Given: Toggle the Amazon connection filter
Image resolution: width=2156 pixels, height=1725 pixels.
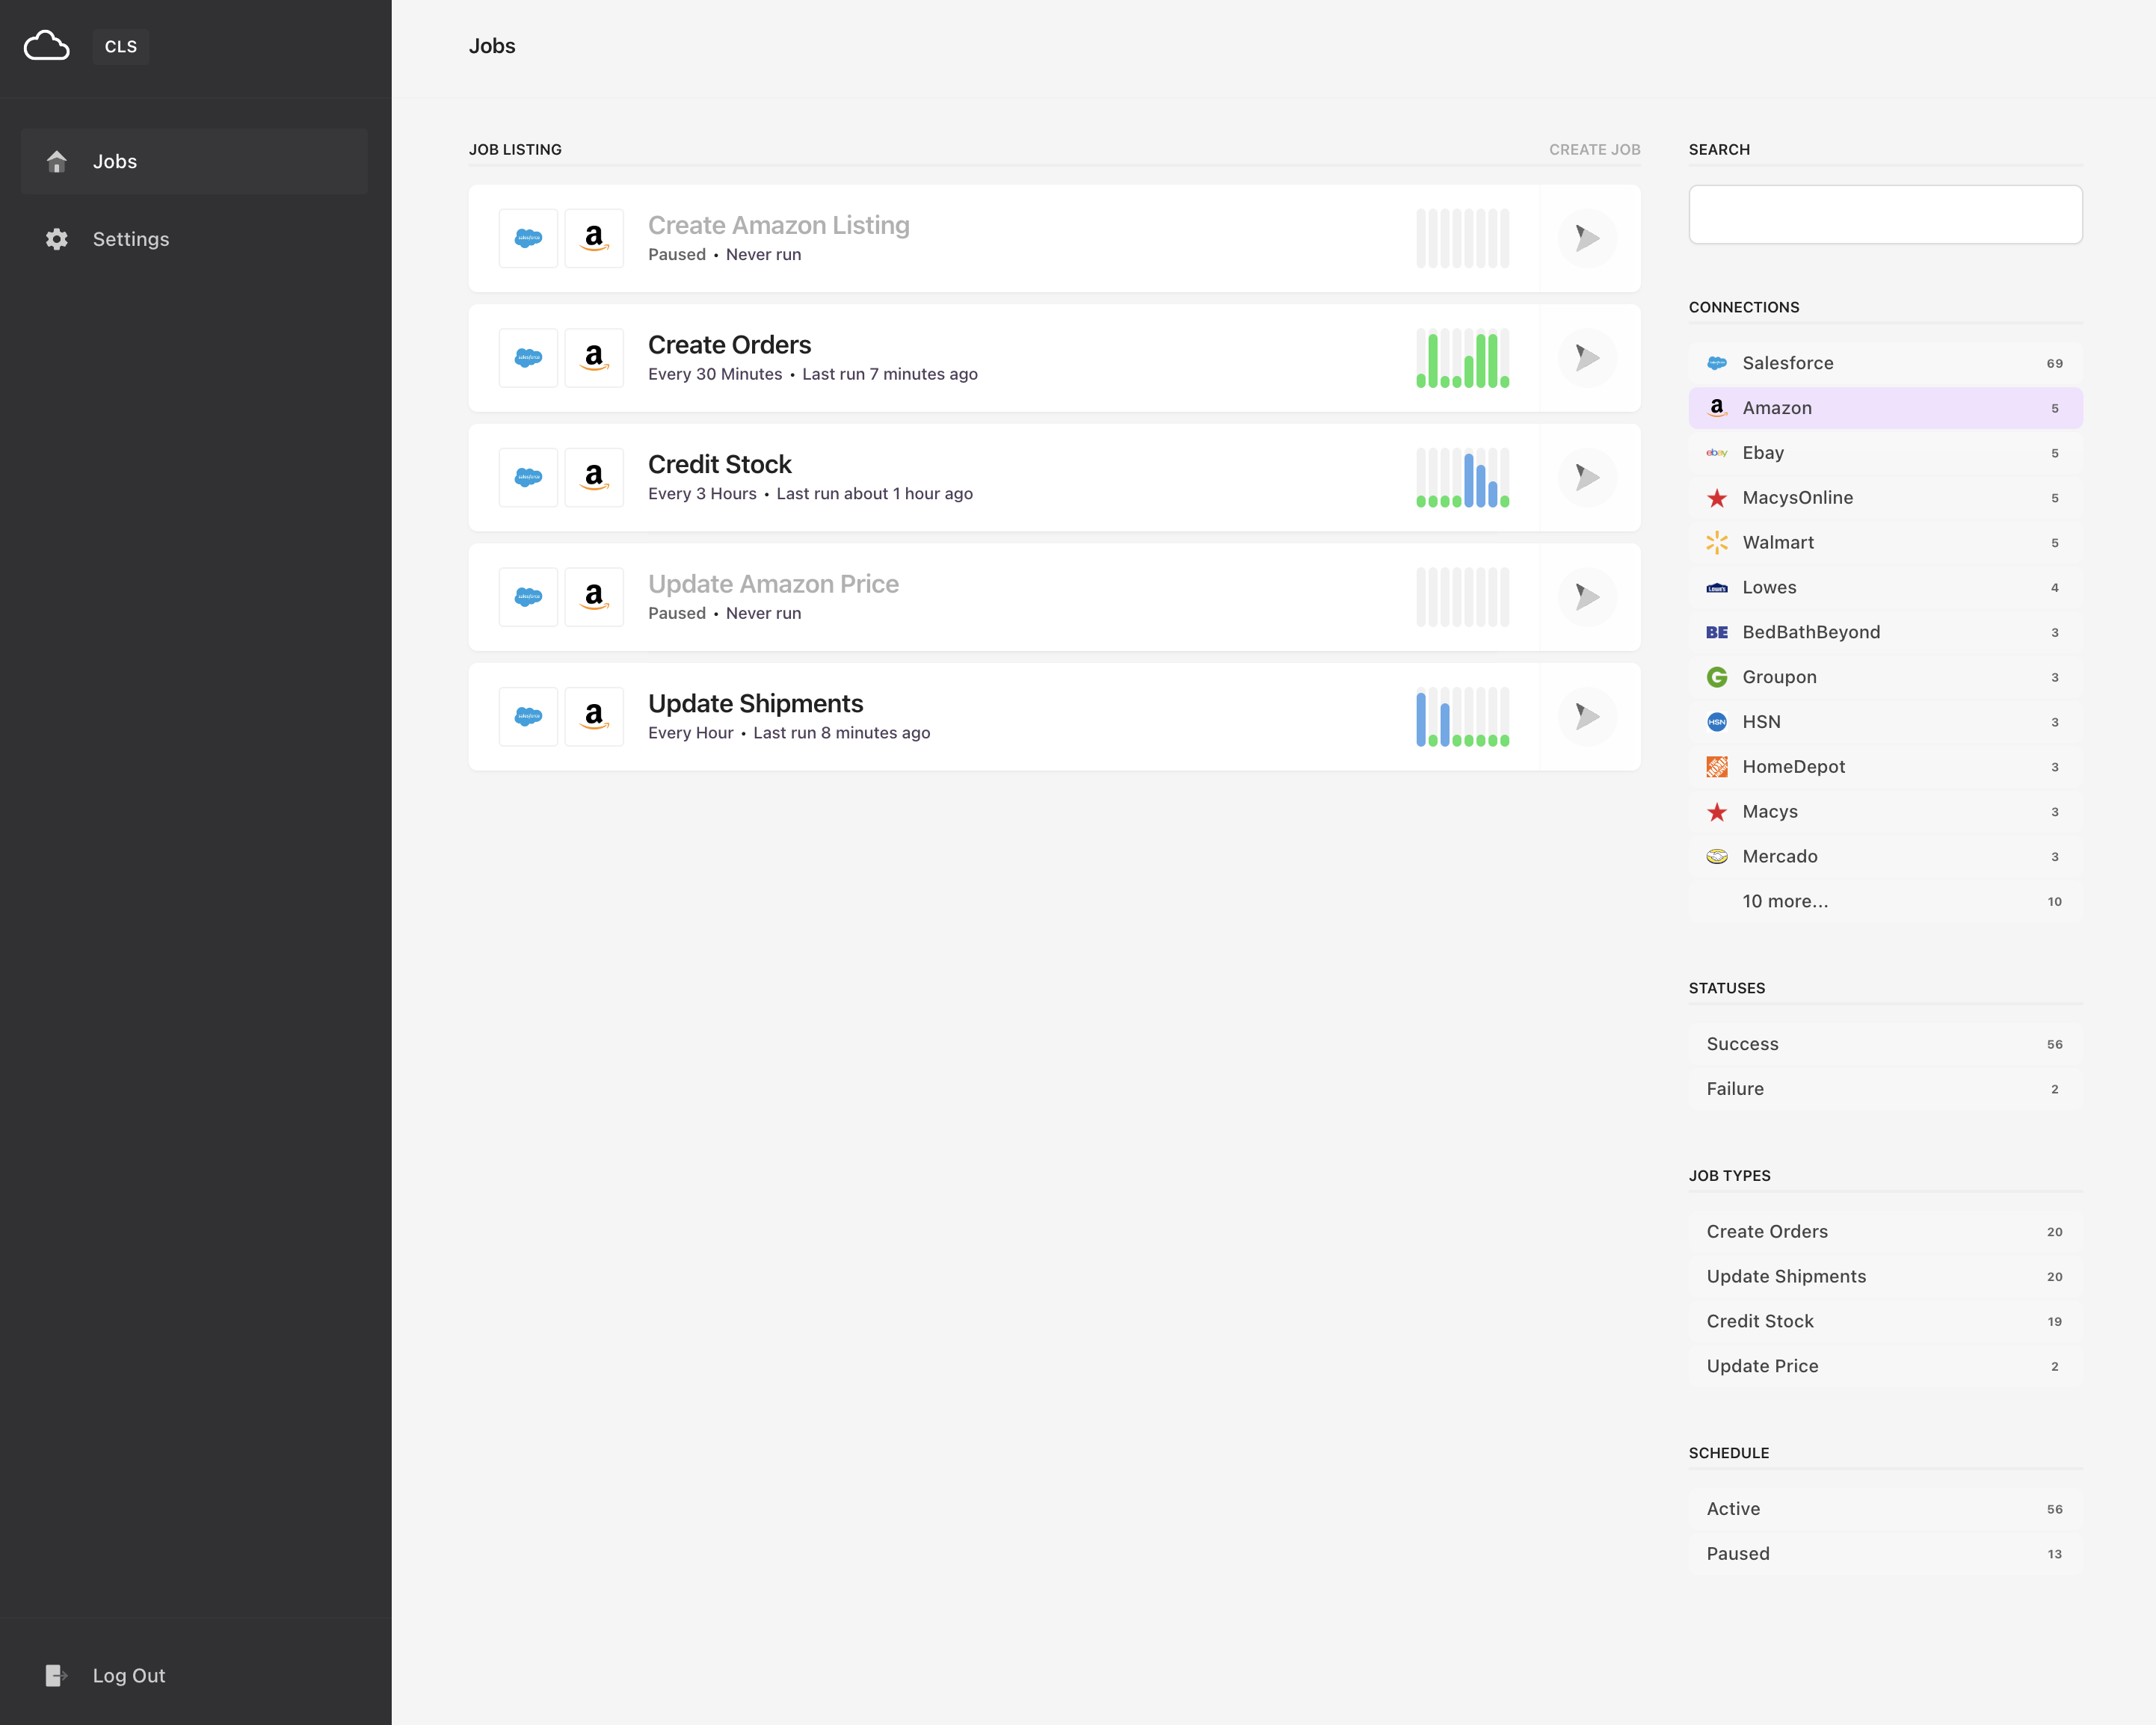Looking at the screenshot, I should 1885,407.
